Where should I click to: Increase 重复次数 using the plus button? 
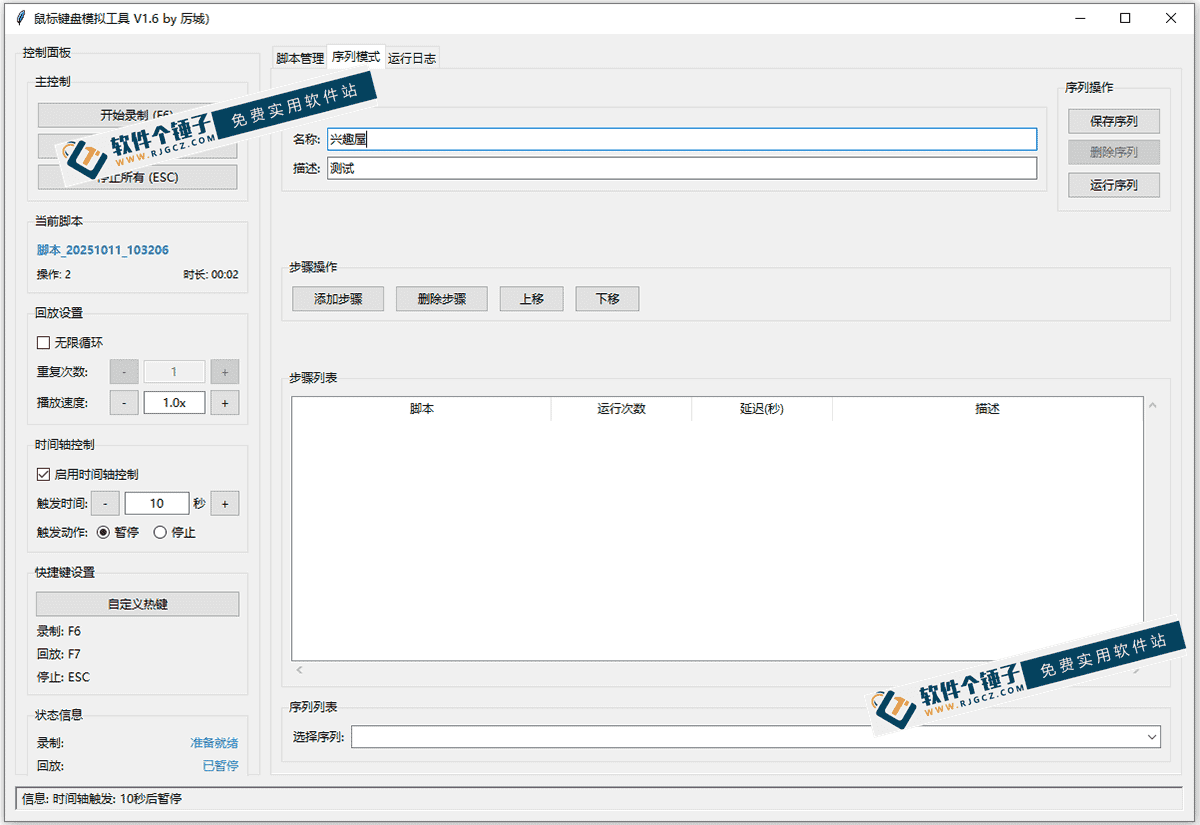224,371
